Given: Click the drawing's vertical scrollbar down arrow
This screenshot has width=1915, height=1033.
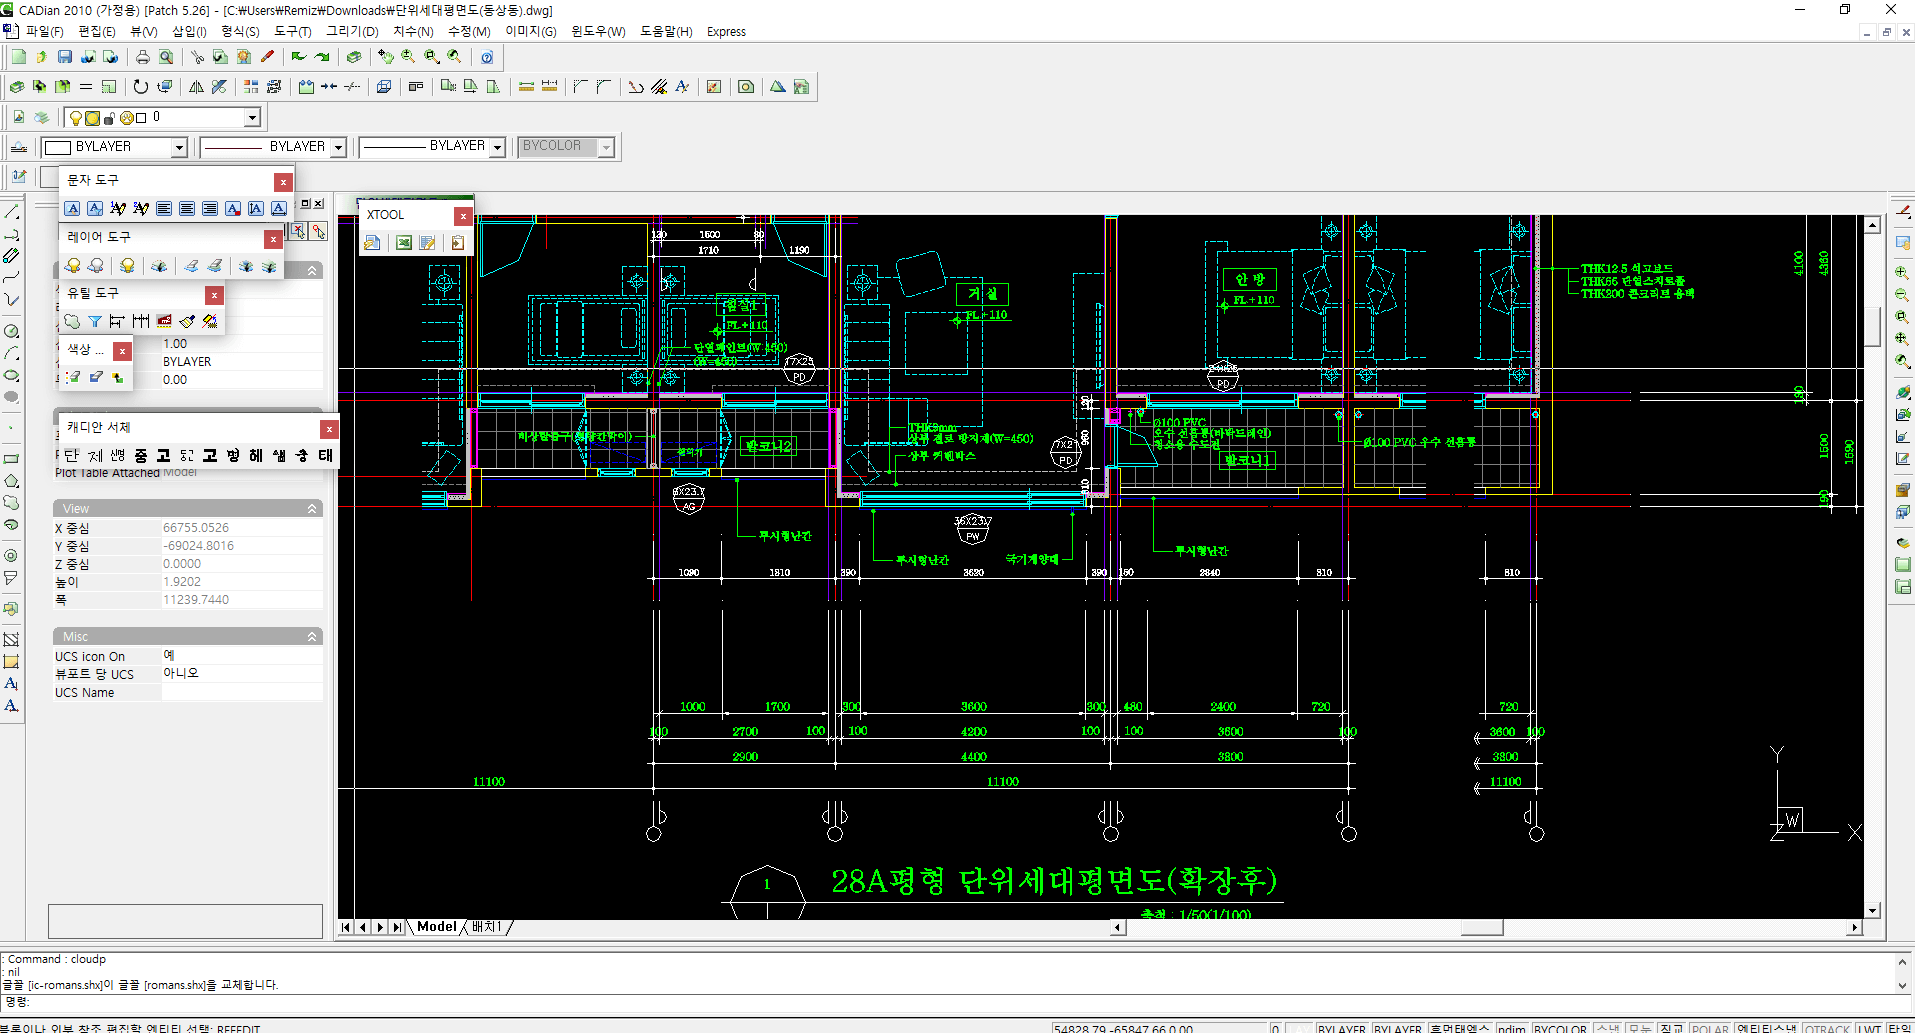Looking at the screenshot, I should click(1873, 911).
